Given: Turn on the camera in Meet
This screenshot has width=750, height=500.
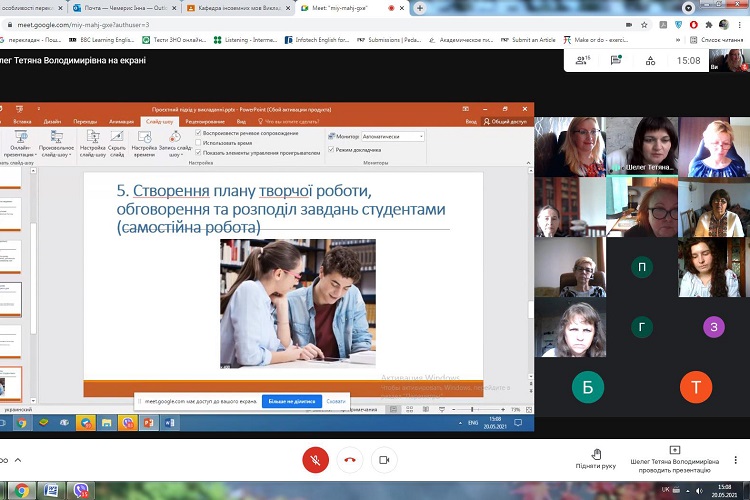Looking at the screenshot, I should (x=384, y=460).
